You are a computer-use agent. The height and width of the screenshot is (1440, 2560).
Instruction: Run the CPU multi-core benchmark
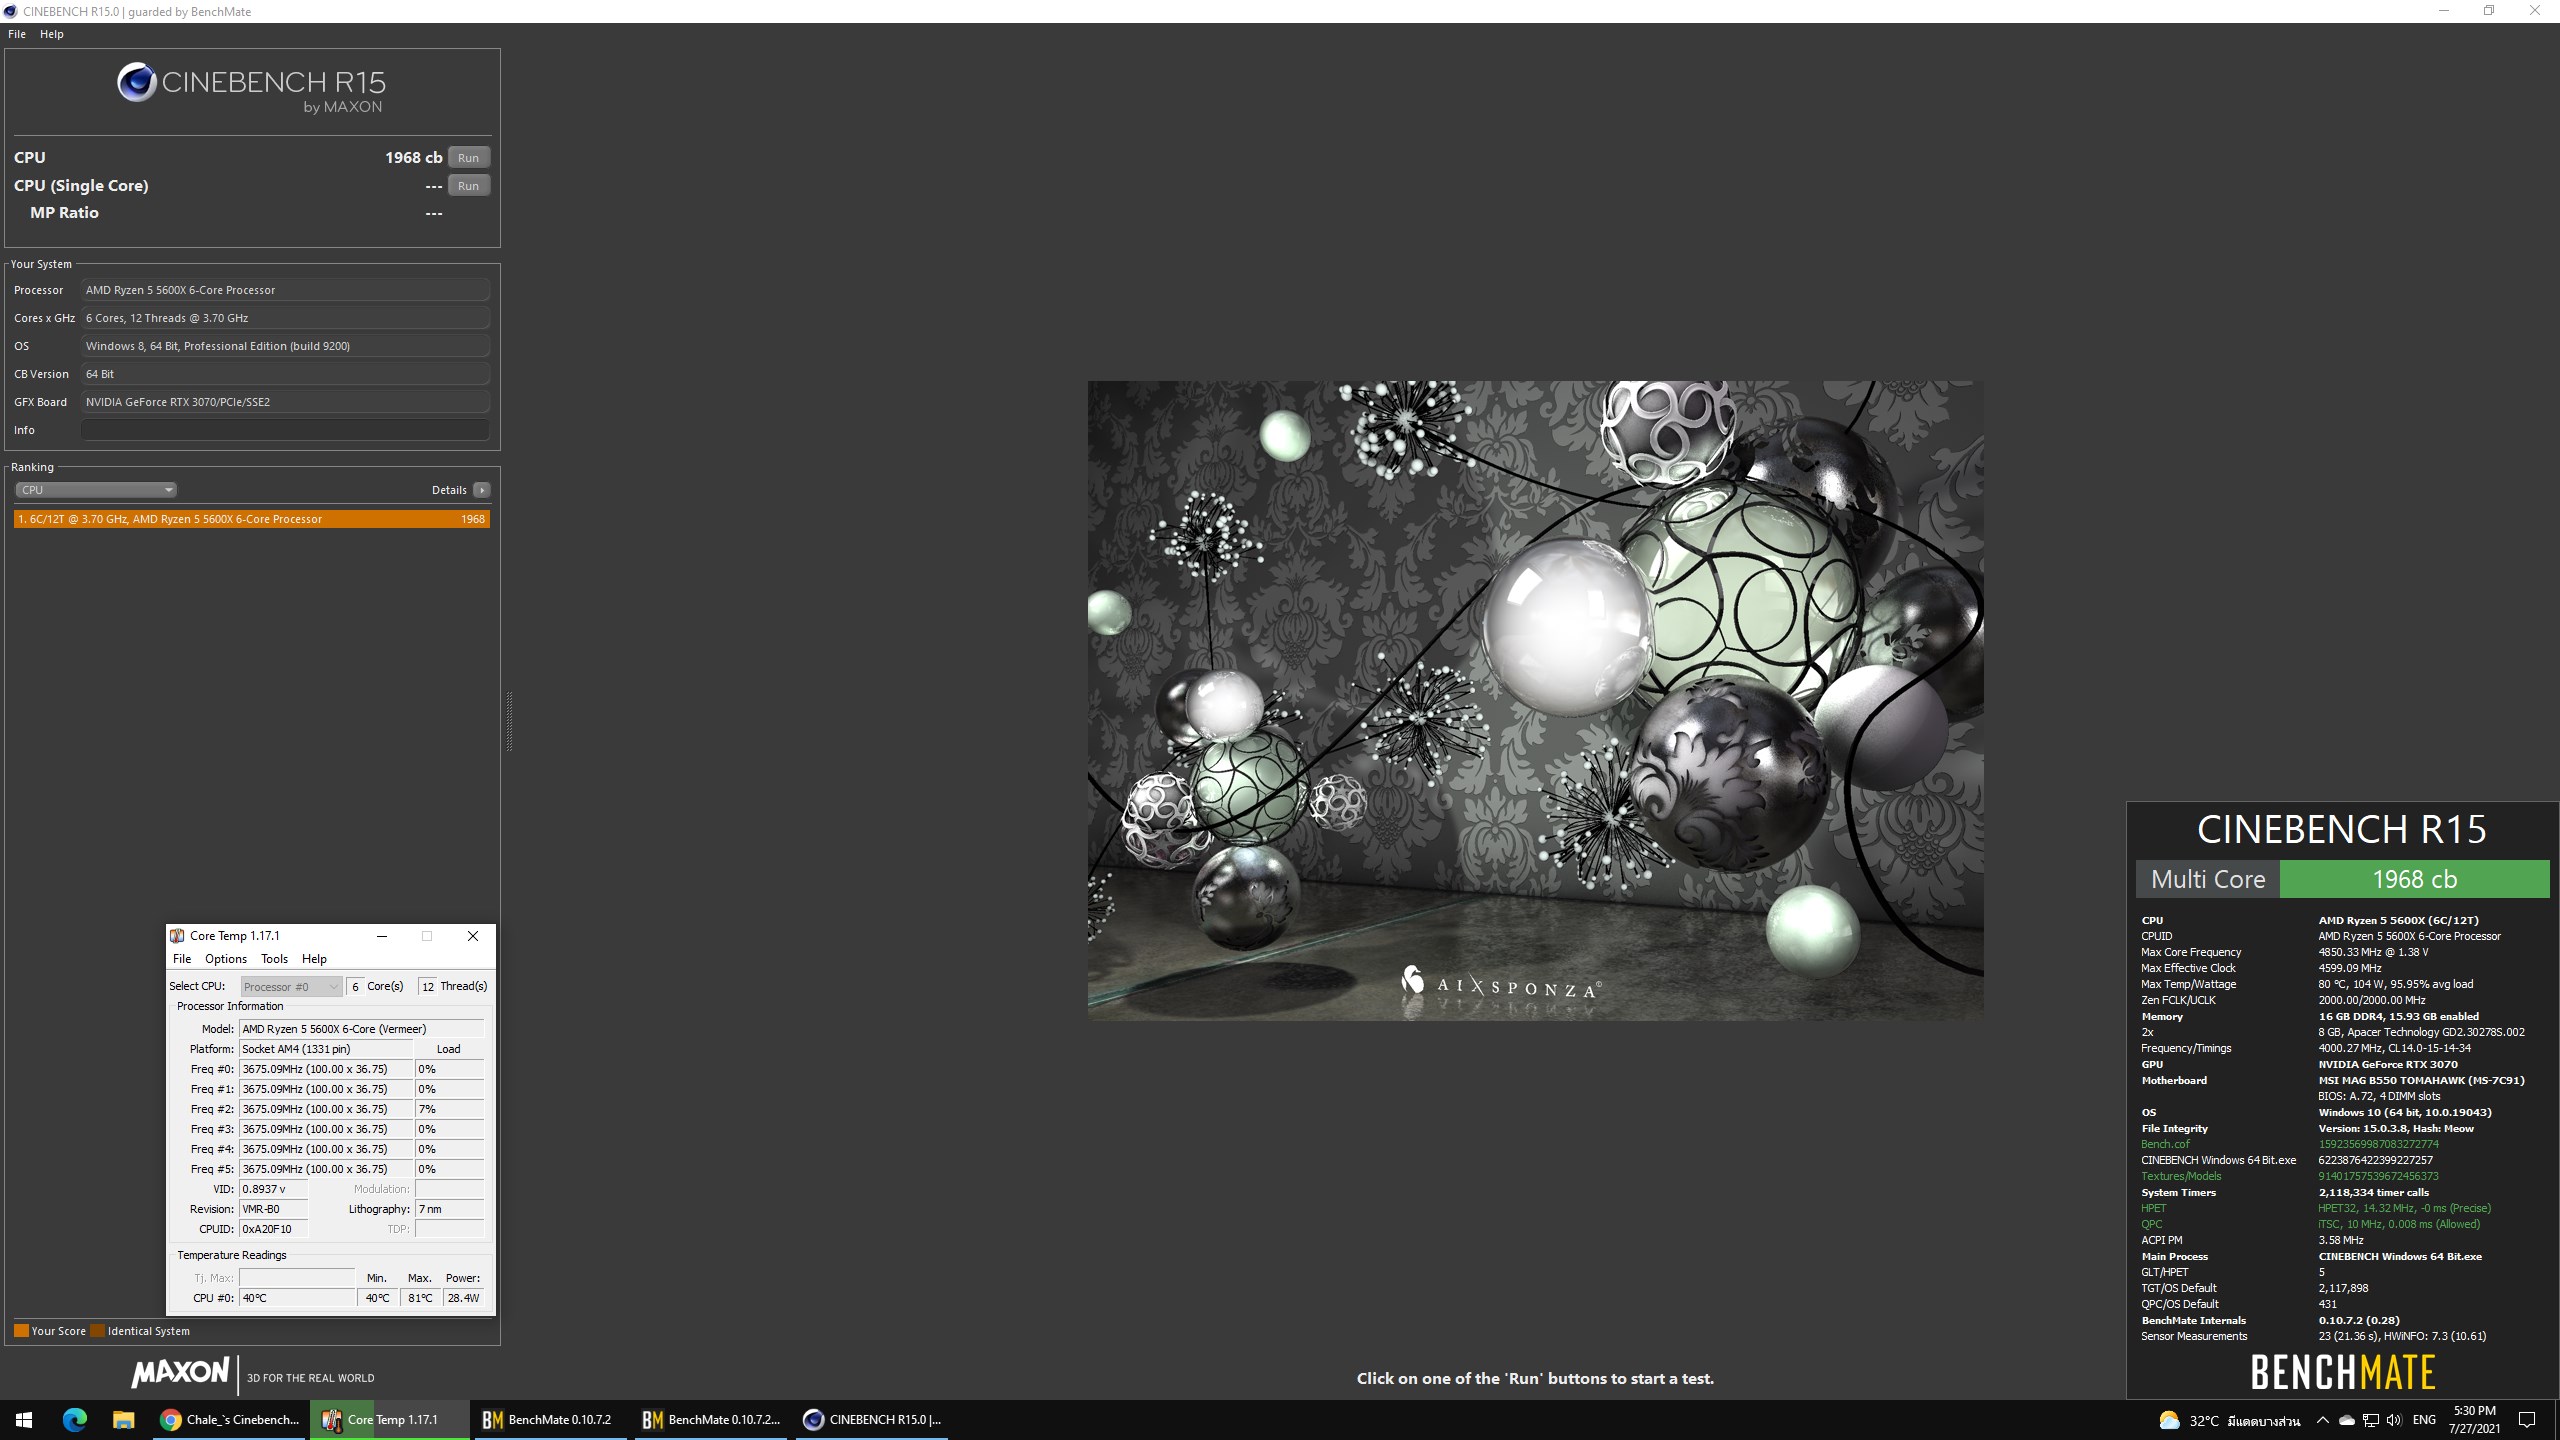pos(468,158)
